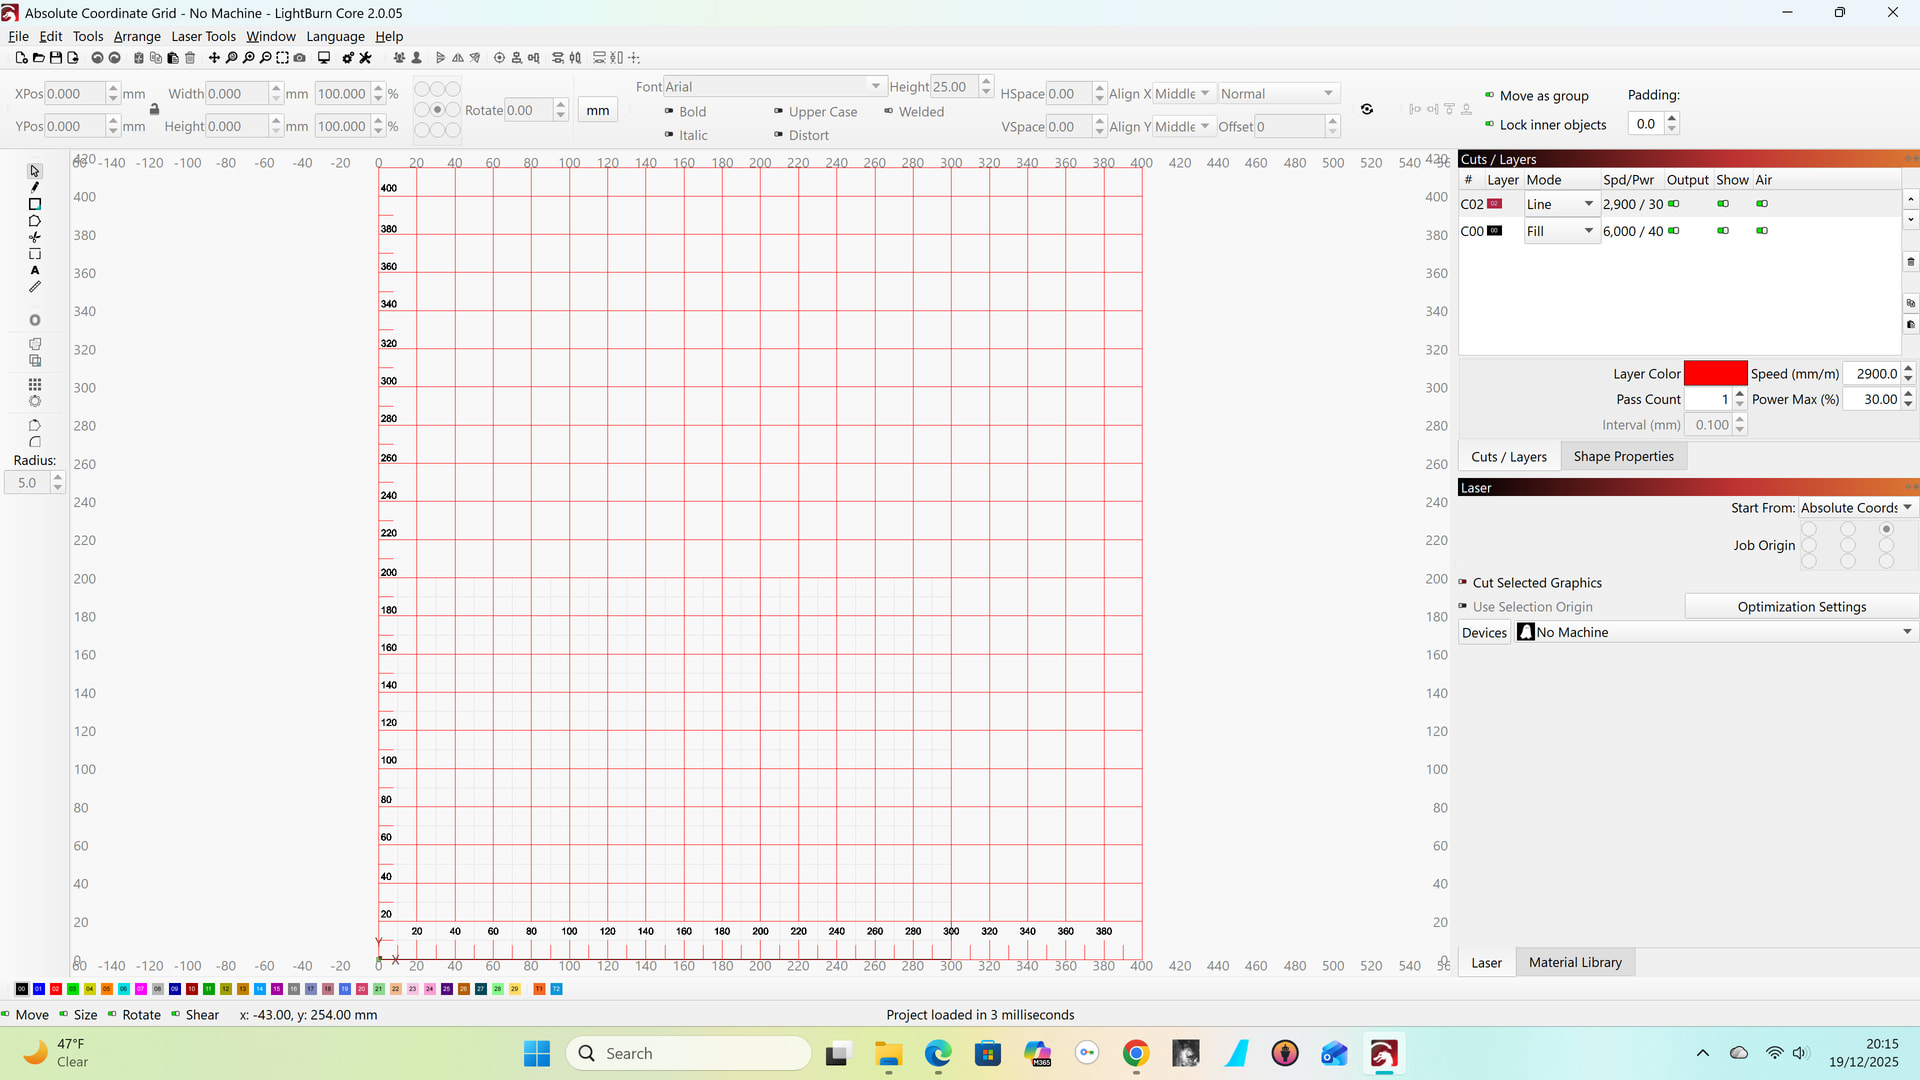Image resolution: width=1920 pixels, height=1080 pixels.
Task: Click the Grid Array tool icon
Action: point(35,384)
